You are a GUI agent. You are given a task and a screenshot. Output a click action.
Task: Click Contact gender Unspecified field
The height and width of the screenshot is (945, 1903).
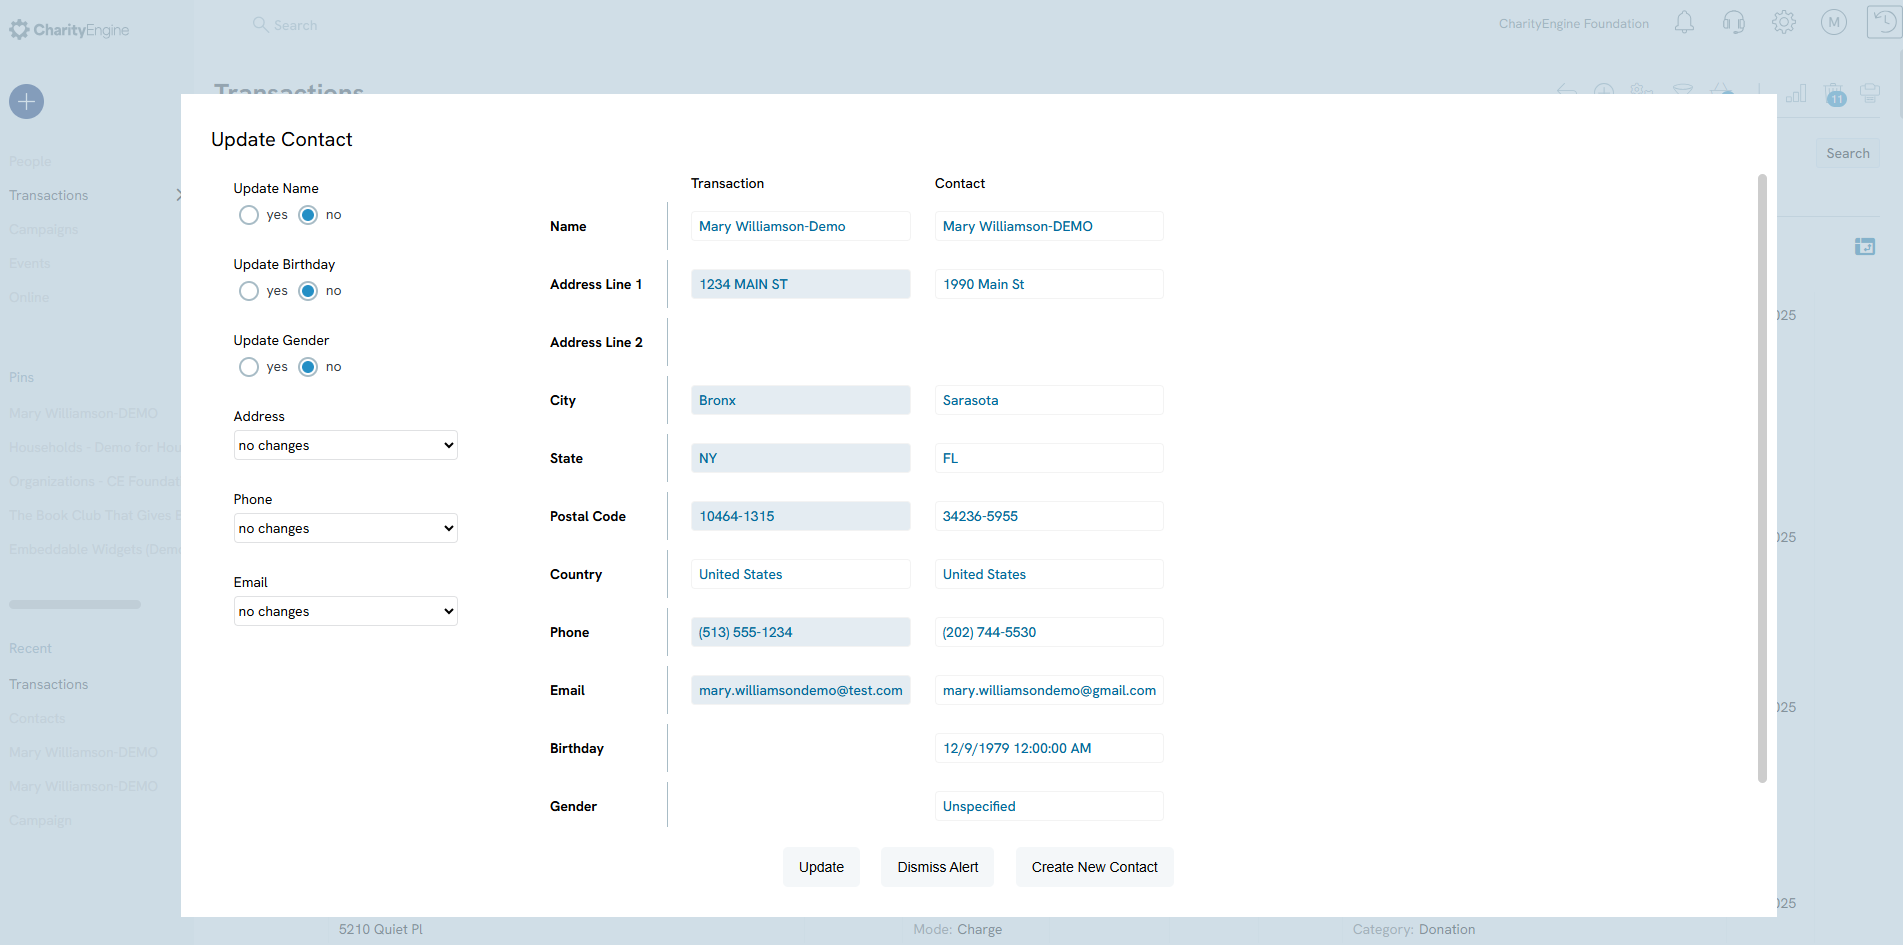(x=1049, y=806)
